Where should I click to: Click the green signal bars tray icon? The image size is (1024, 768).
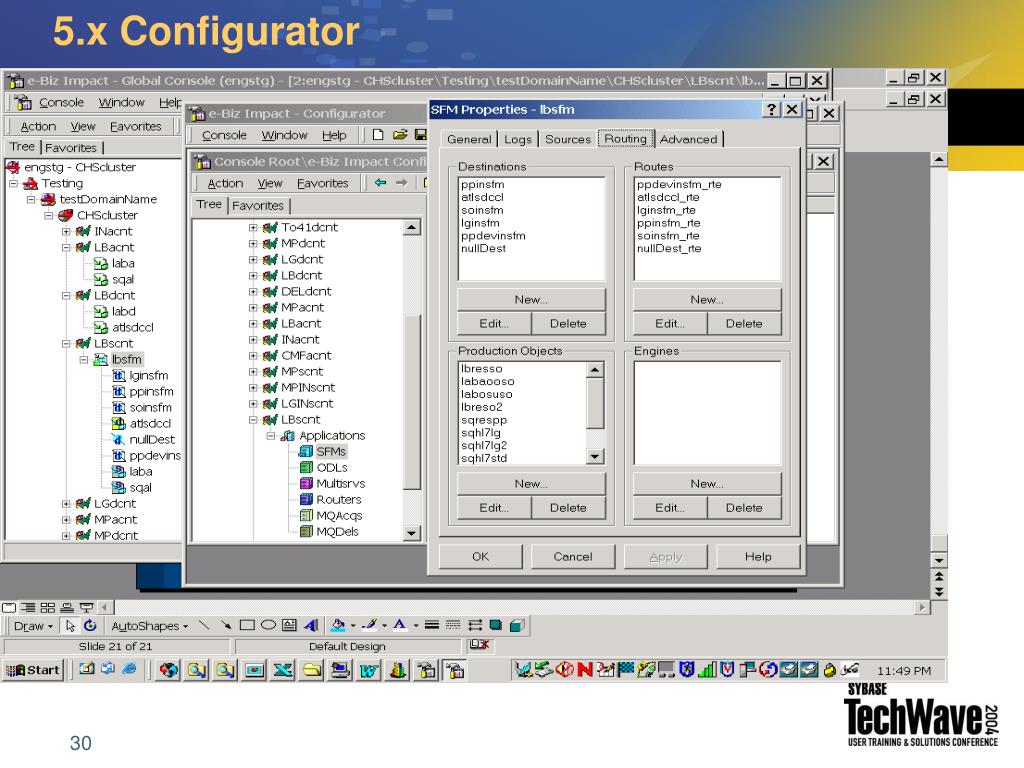(707, 669)
